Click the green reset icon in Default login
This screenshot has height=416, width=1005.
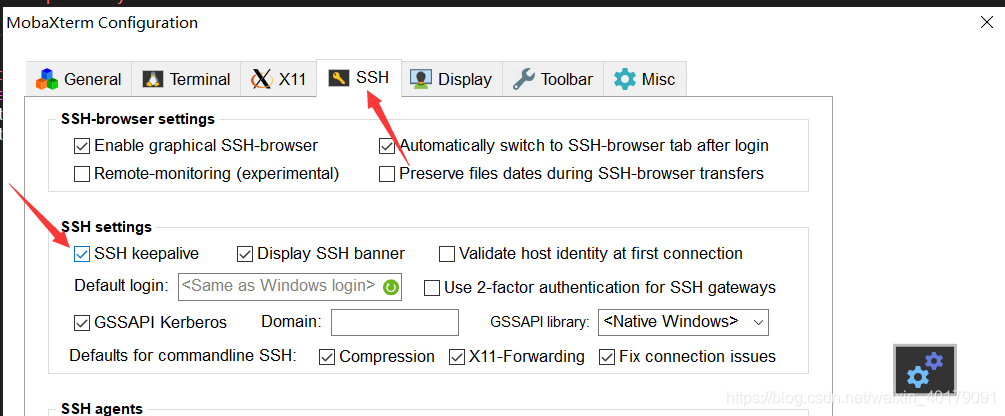coord(390,287)
